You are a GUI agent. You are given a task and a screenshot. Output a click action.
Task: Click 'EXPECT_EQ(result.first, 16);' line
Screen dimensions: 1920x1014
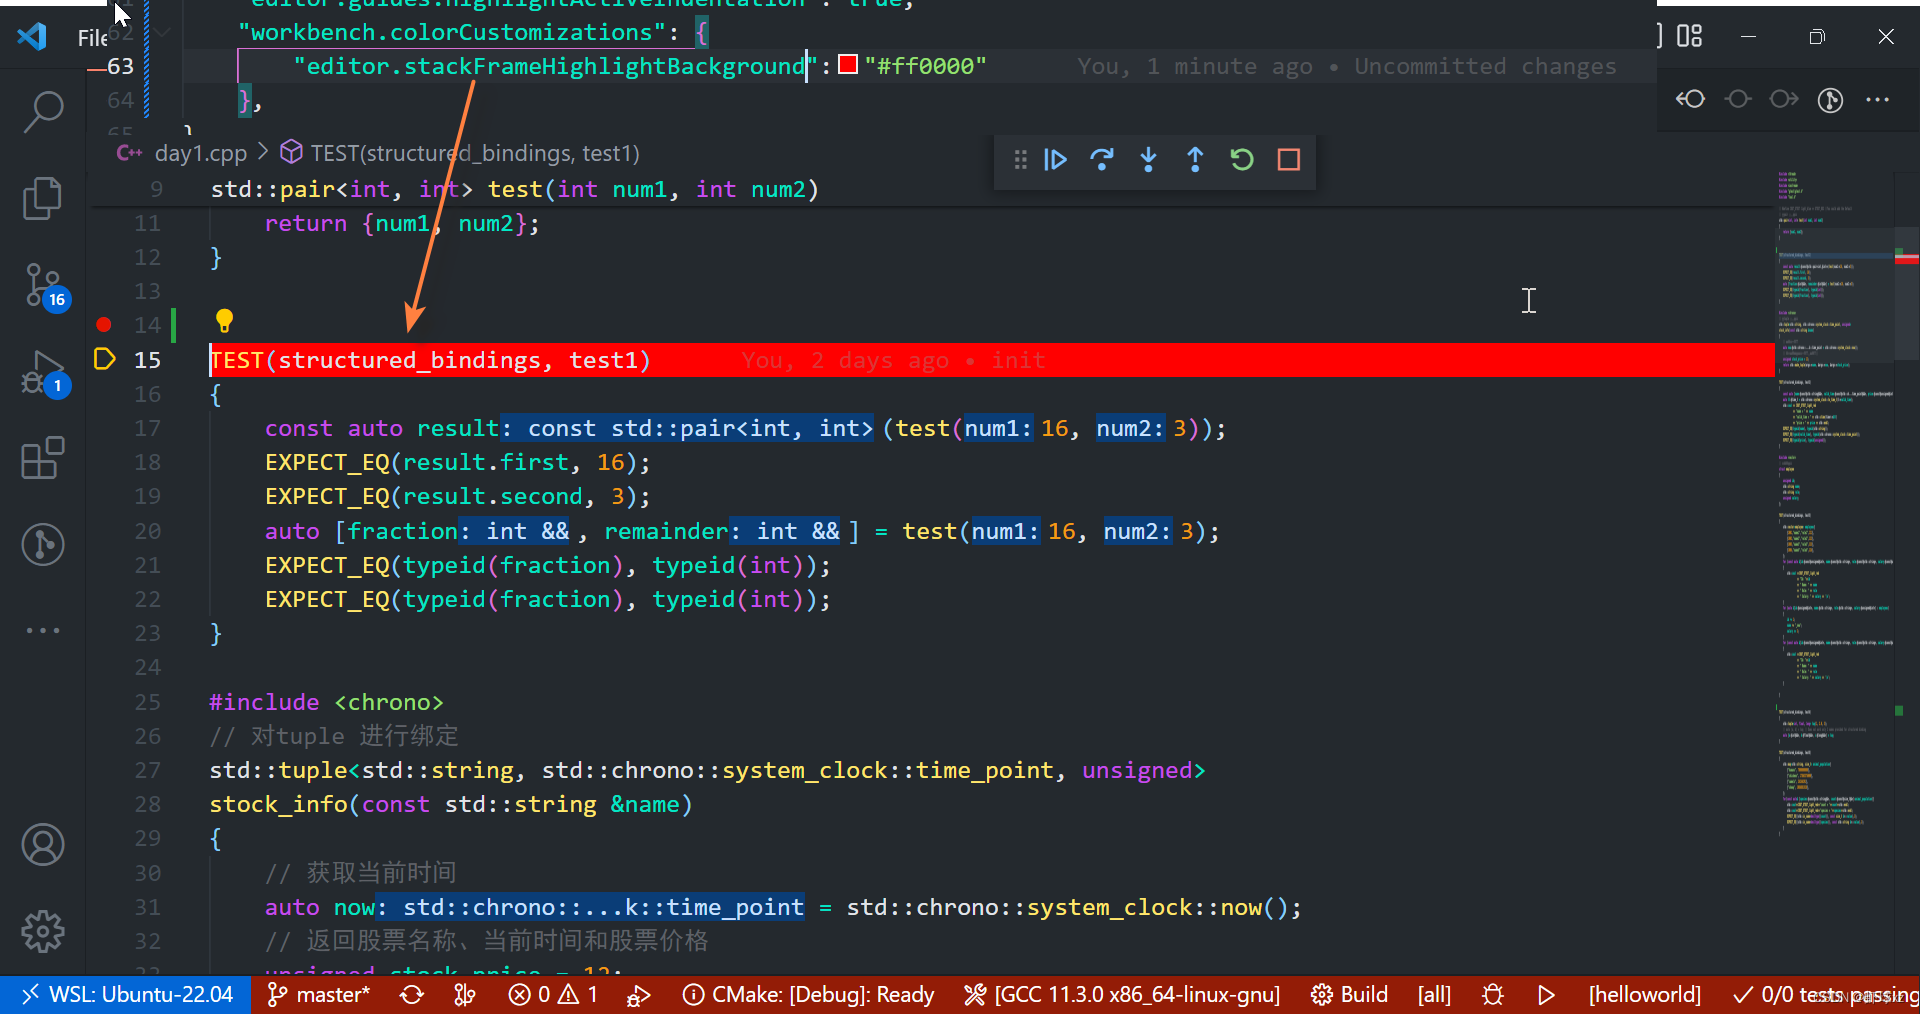(458, 462)
